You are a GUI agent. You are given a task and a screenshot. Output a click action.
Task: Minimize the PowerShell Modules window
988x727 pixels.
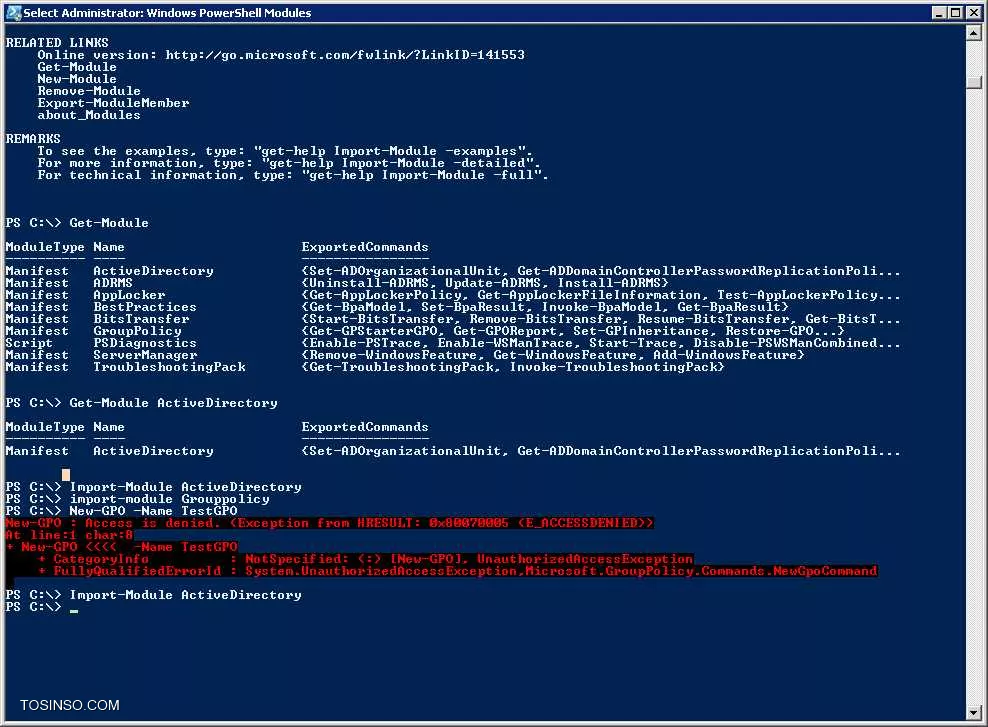pyautogui.click(x=939, y=13)
